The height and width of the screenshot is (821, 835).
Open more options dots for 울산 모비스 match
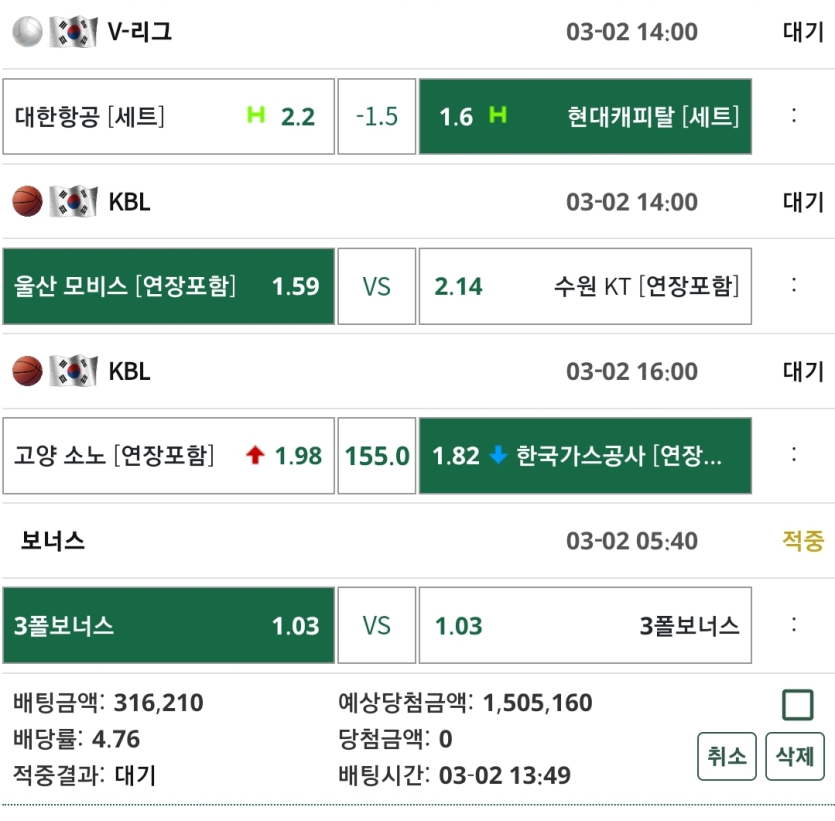tap(794, 286)
